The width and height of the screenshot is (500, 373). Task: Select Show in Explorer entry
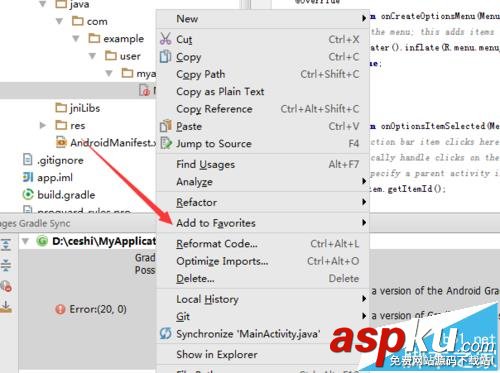pos(263,354)
